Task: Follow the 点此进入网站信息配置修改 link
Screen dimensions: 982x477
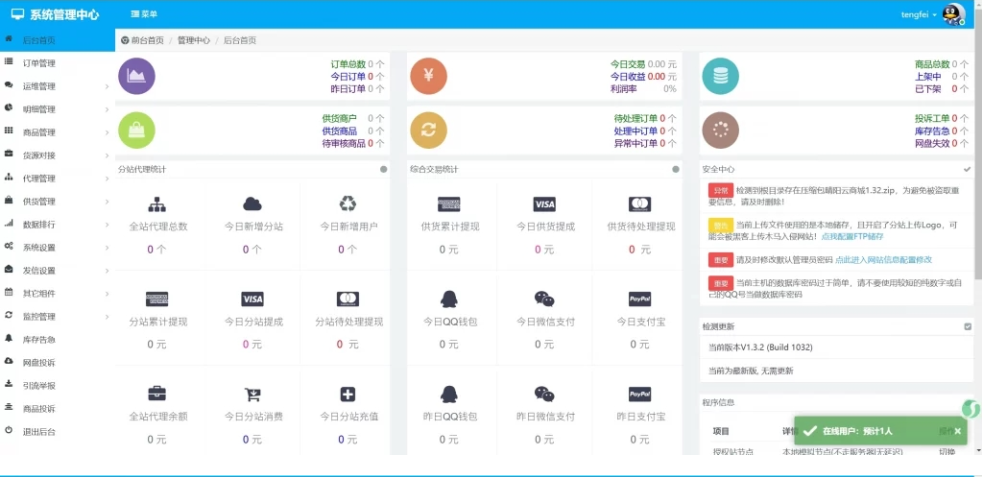Action: (x=884, y=260)
